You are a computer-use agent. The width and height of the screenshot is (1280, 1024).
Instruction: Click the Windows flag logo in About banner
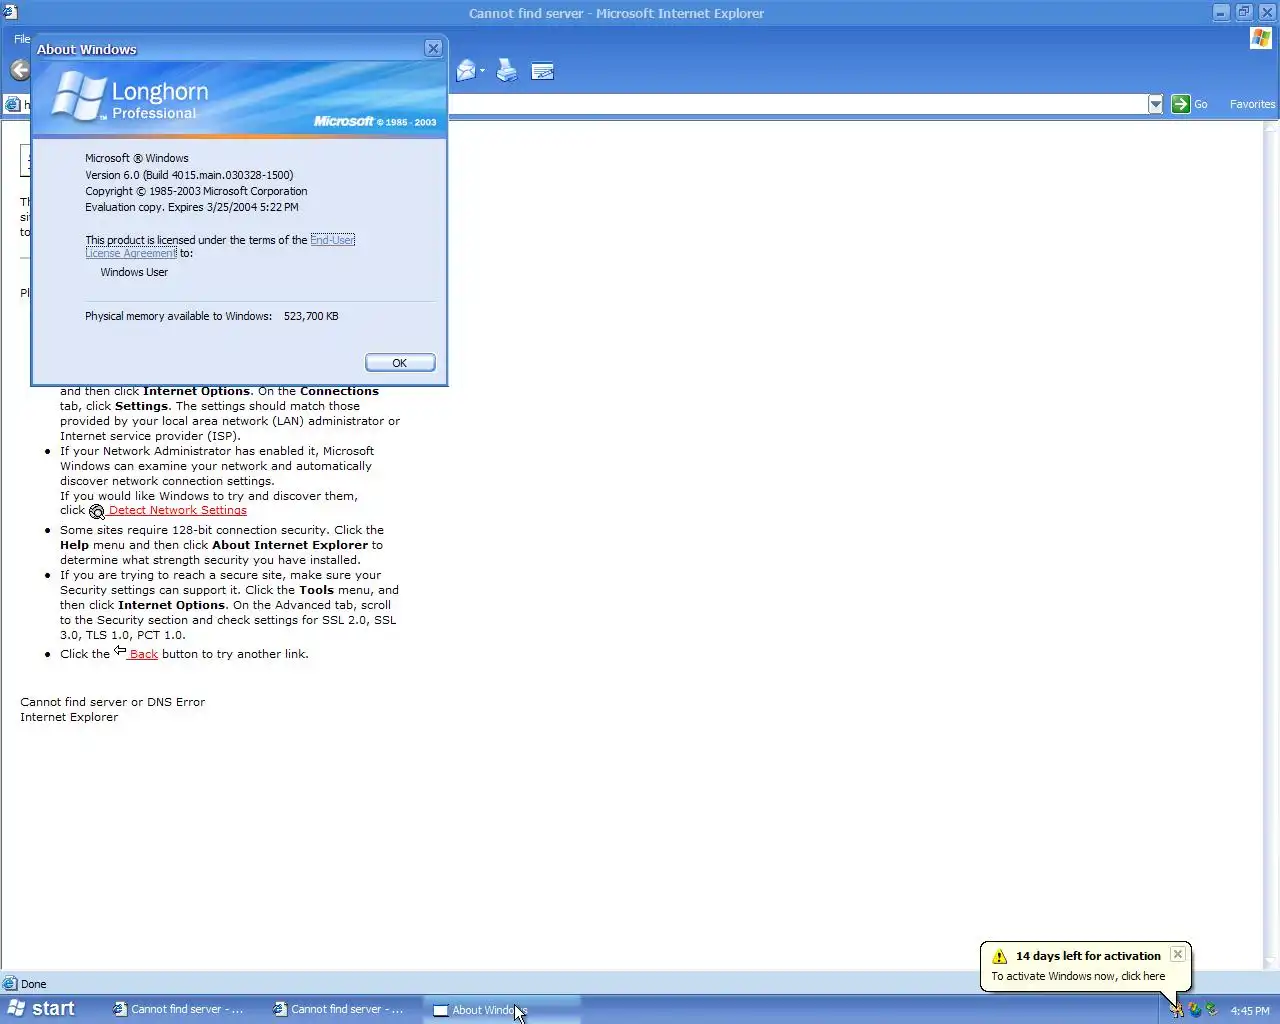pyautogui.click(x=78, y=97)
